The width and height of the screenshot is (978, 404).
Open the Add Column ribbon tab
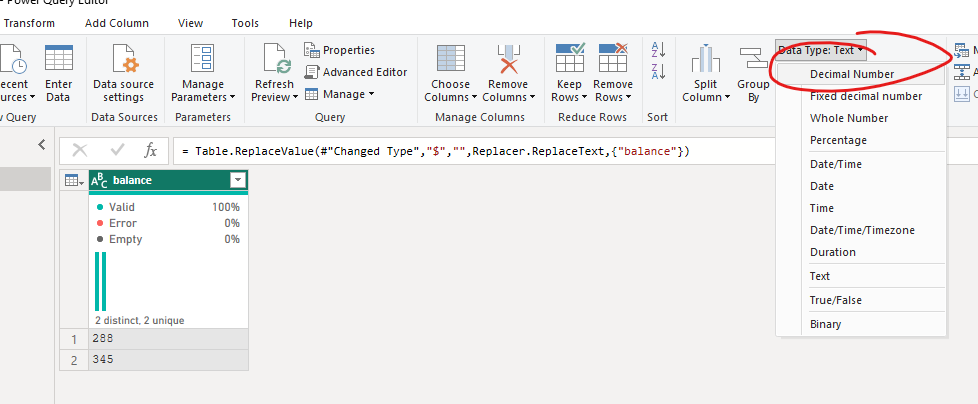tap(117, 23)
